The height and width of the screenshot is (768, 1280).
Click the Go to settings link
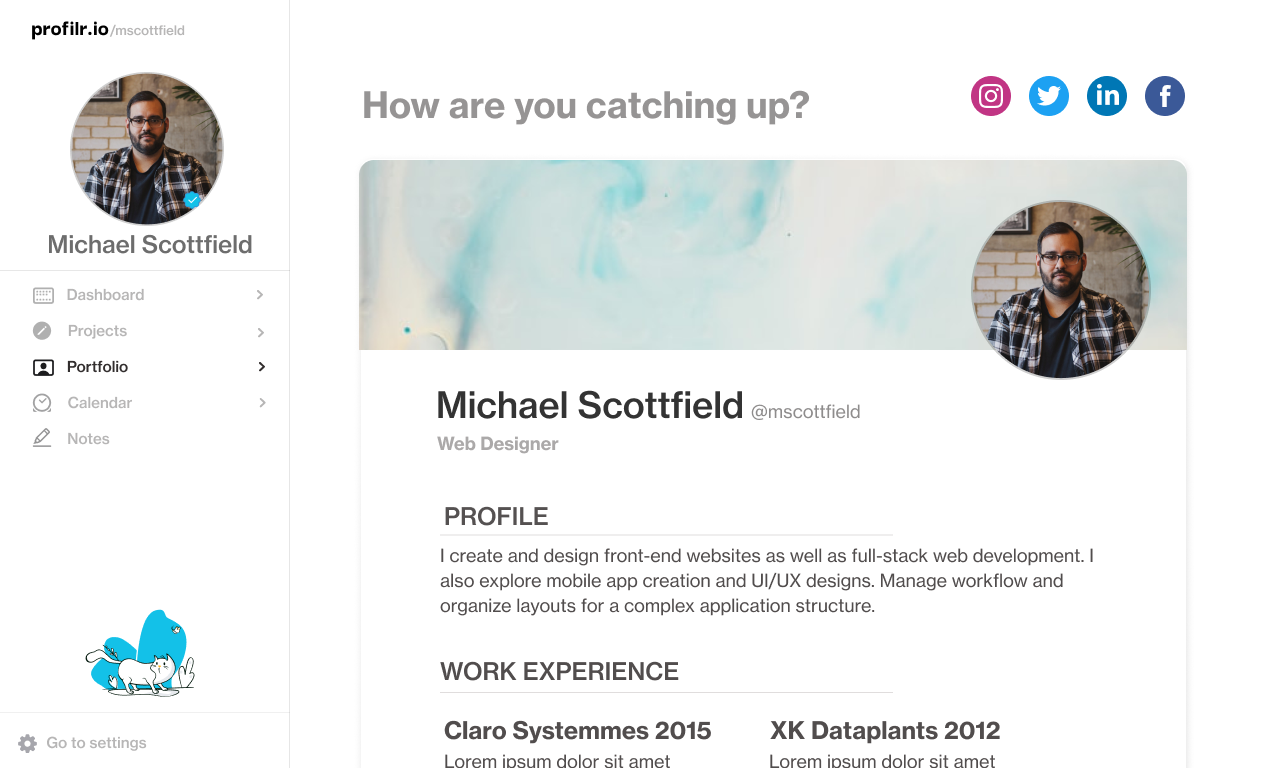(96, 743)
